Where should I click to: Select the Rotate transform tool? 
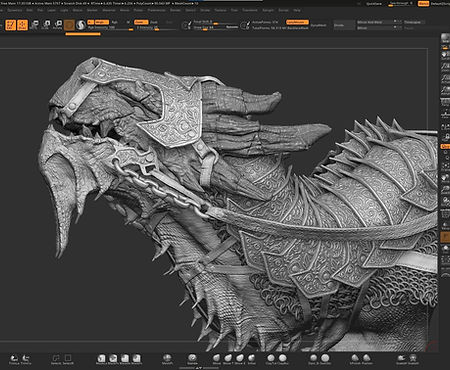click(x=58, y=25)
